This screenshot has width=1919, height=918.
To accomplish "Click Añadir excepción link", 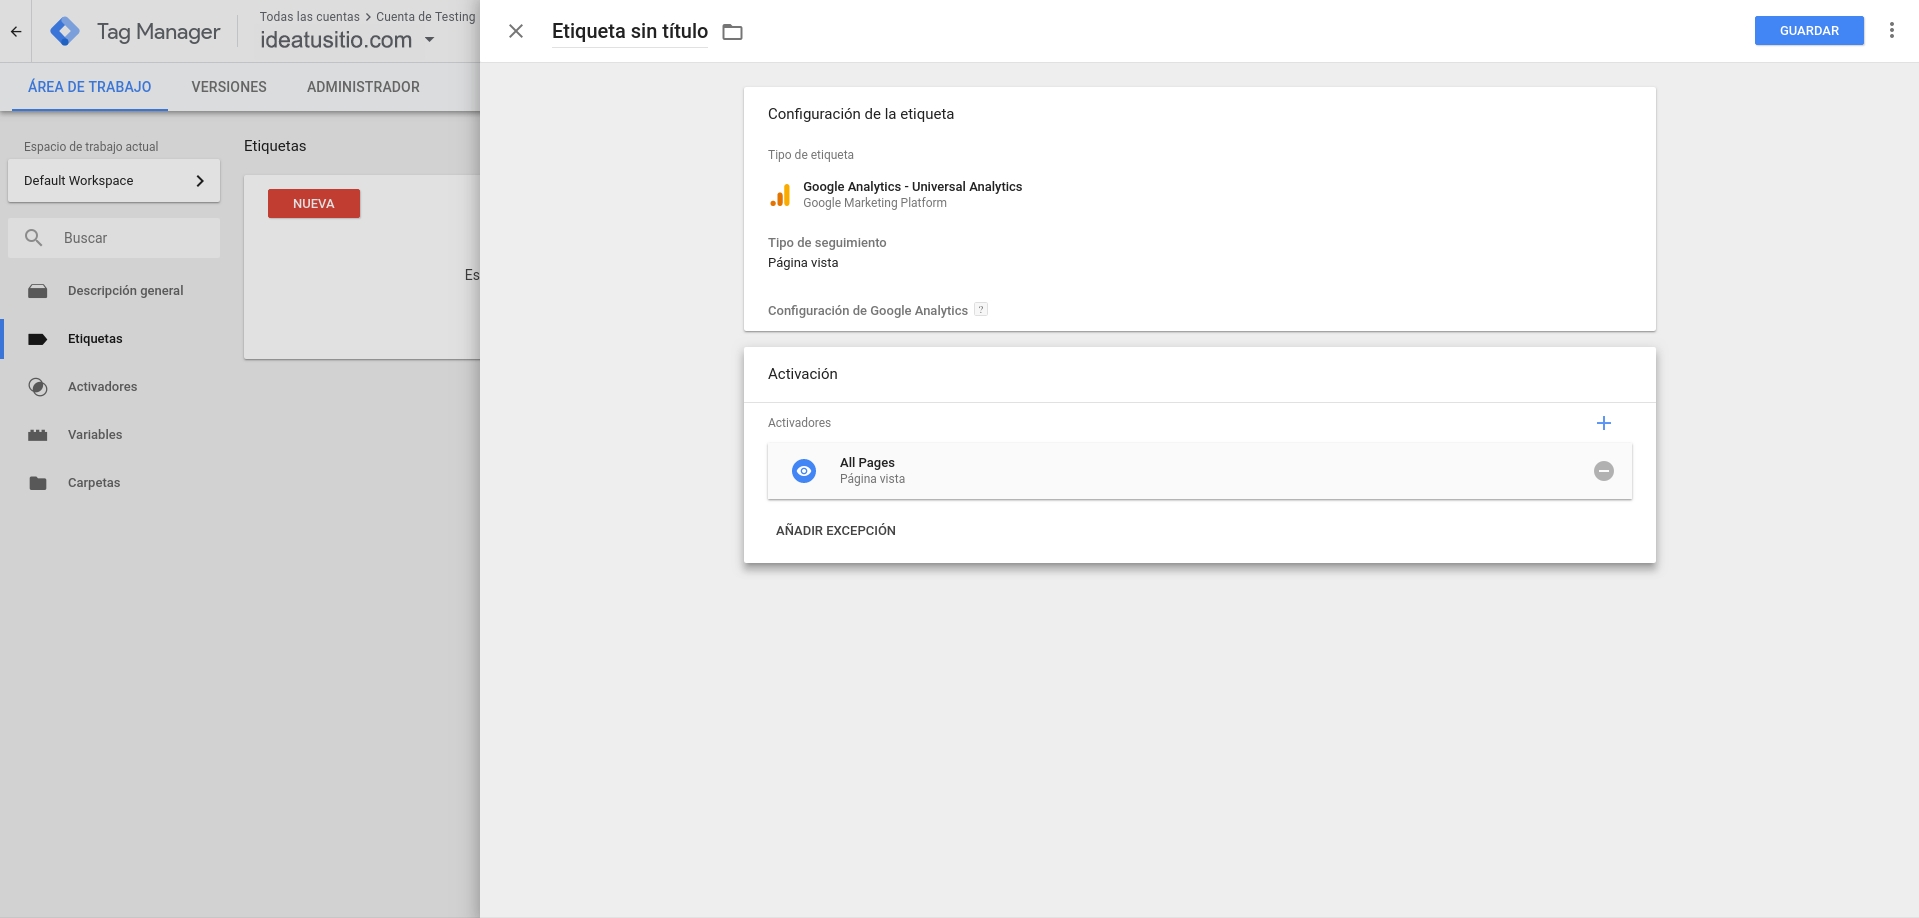I will coord(835,531).
